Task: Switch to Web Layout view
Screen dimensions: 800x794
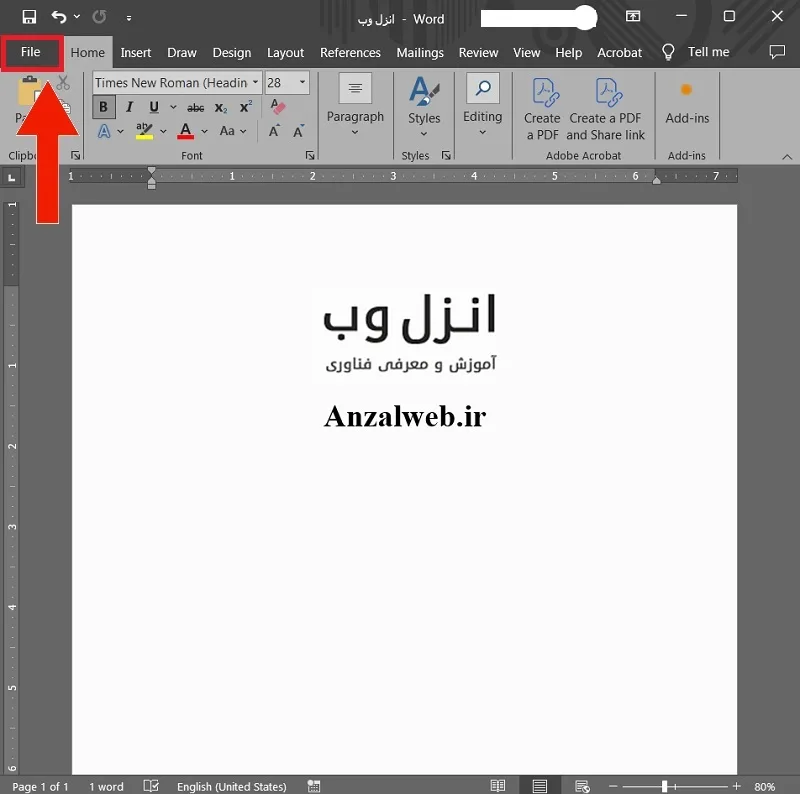Action: [582, 786]
